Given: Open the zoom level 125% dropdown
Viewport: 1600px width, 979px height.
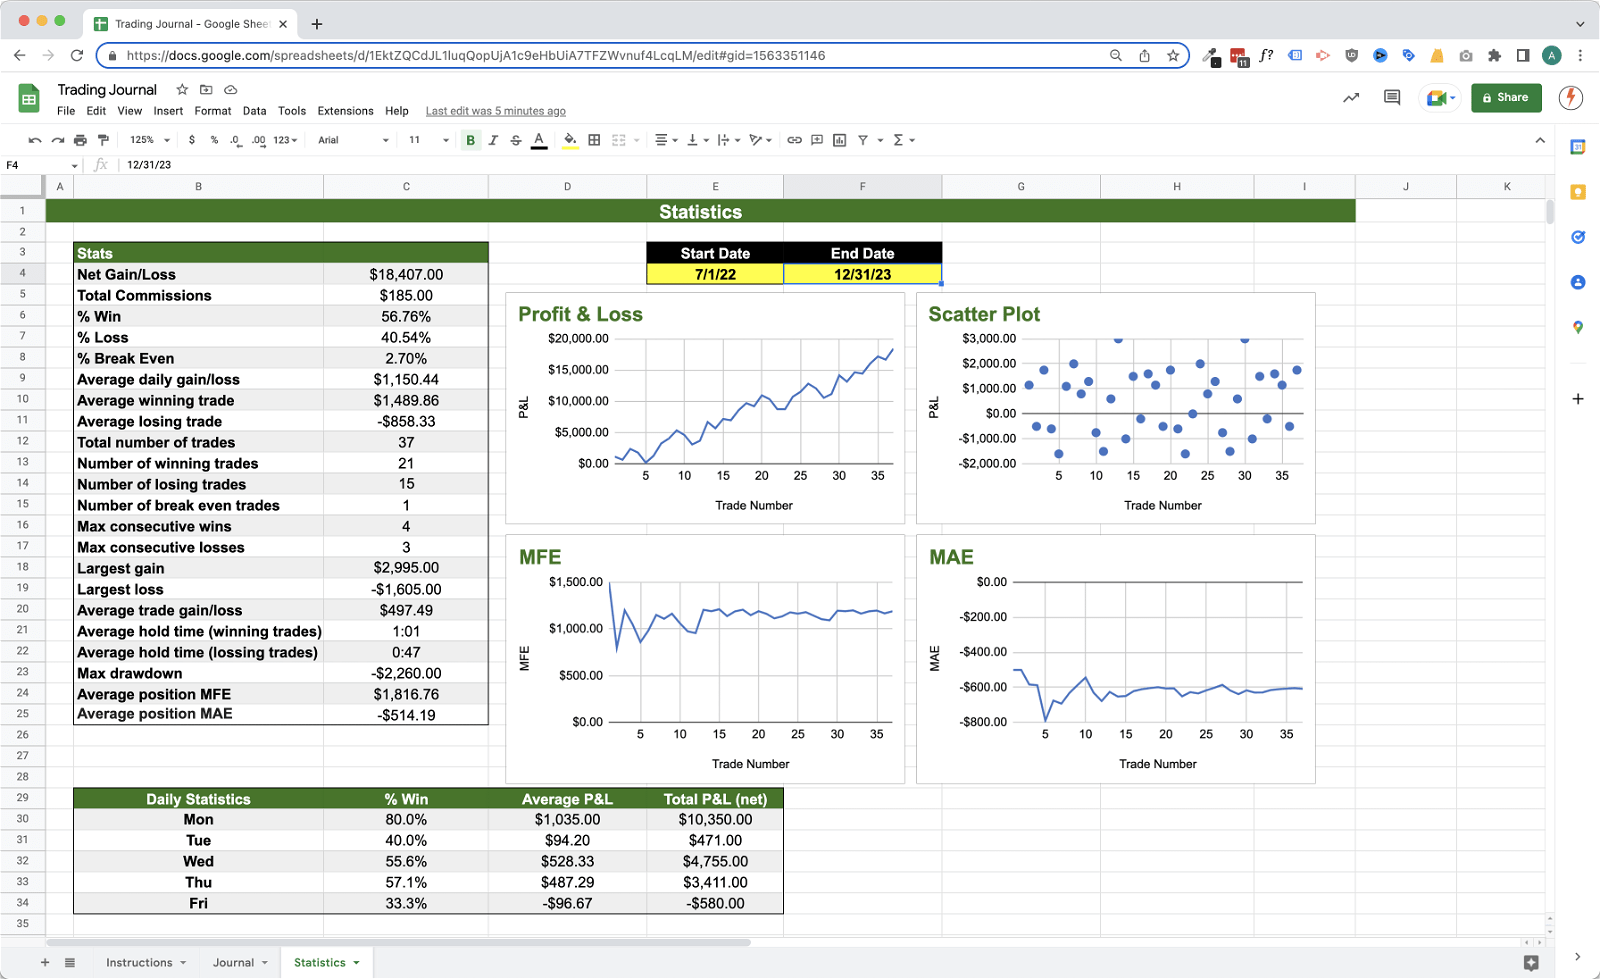Looking at the screenshot, I should 150,140.
